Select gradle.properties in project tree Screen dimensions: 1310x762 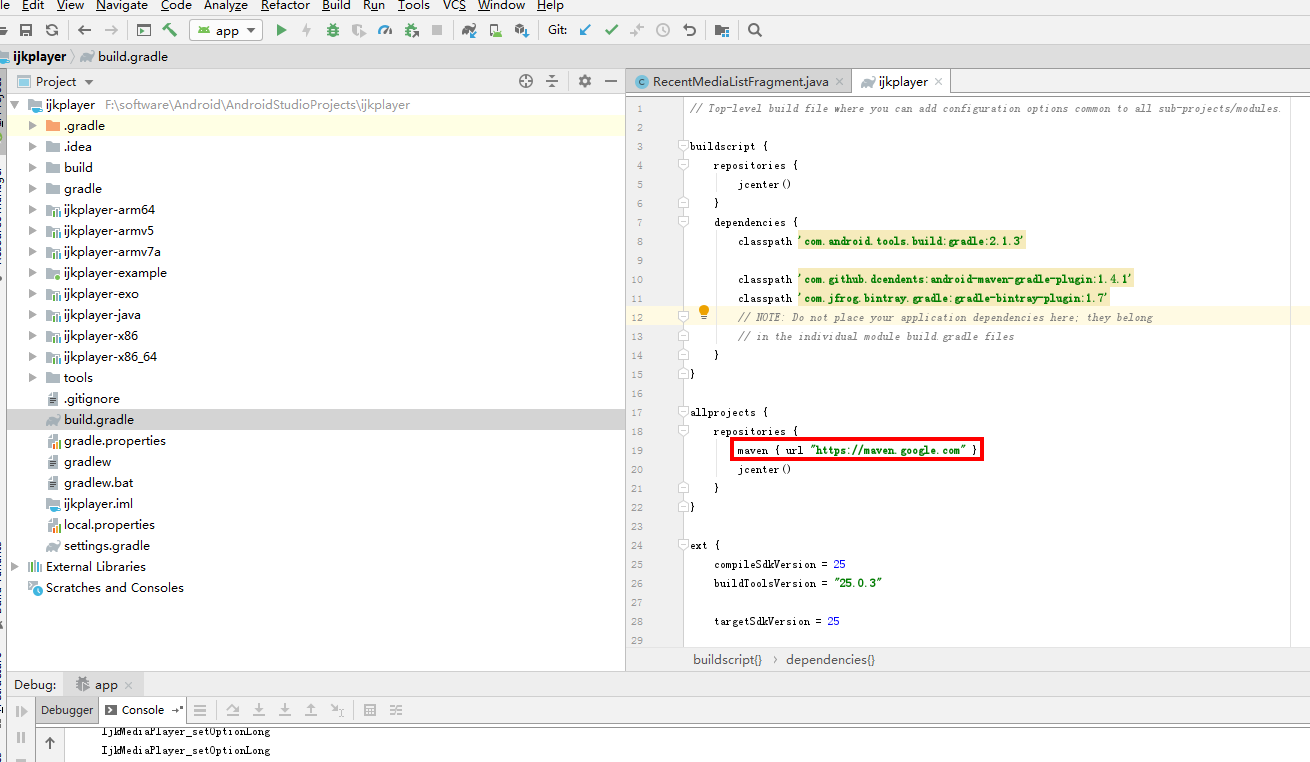click(x=115, y=441)
